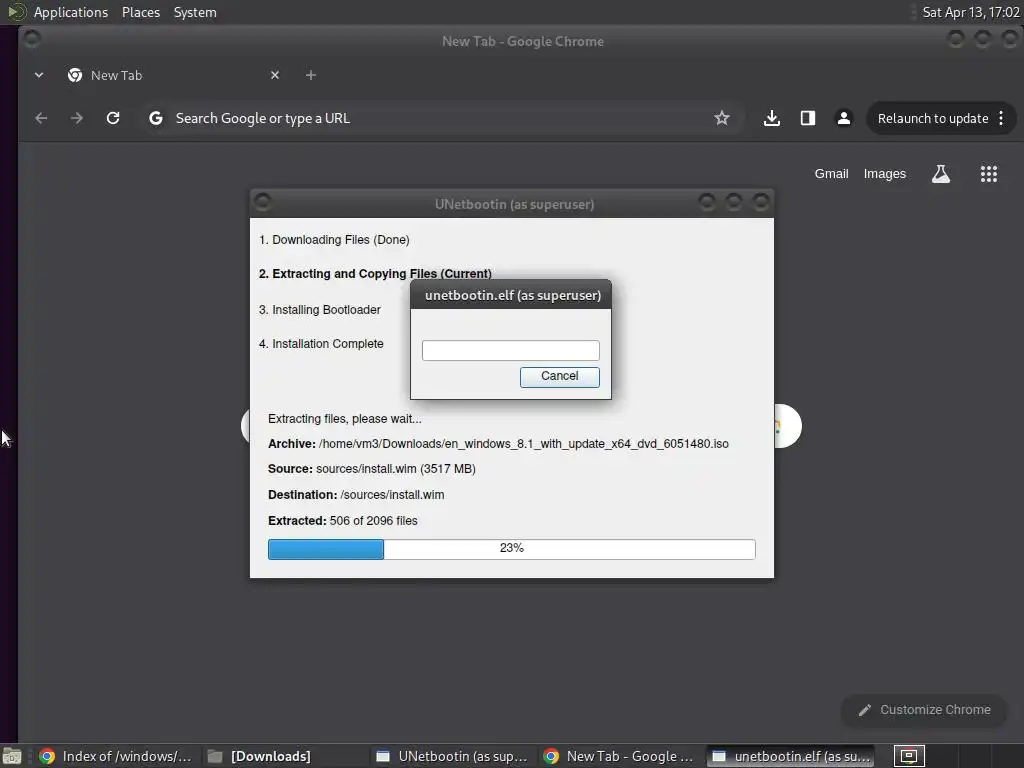1024x768 pixels.
Task: Click the date and time clock
Action: coord(970,12)
